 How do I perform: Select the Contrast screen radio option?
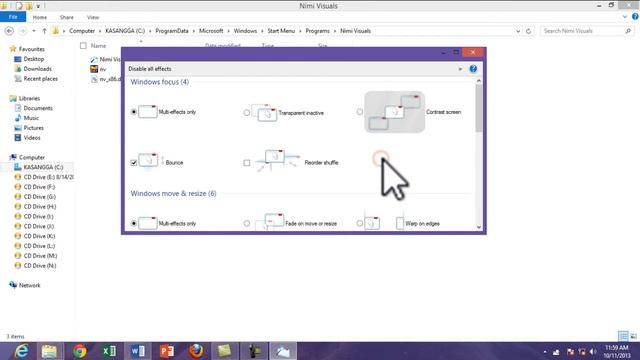[360, 112]
